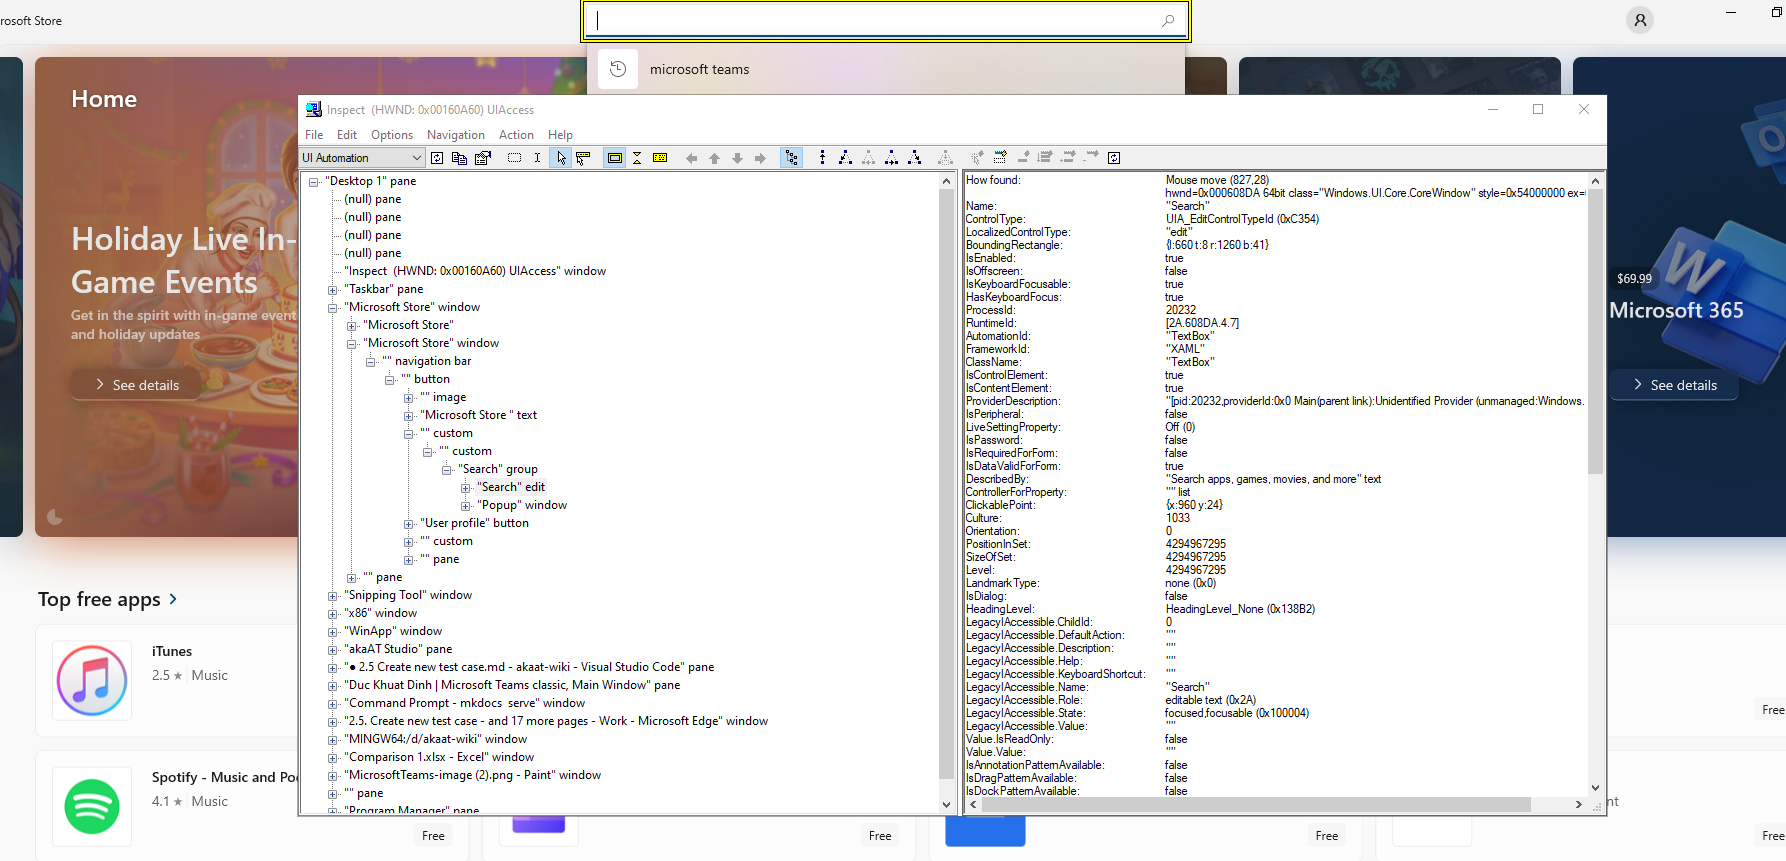This screenshot has height=861, width=1786.
Task: Open the Options menu in Inspect
Action: [x=392, y=135]
